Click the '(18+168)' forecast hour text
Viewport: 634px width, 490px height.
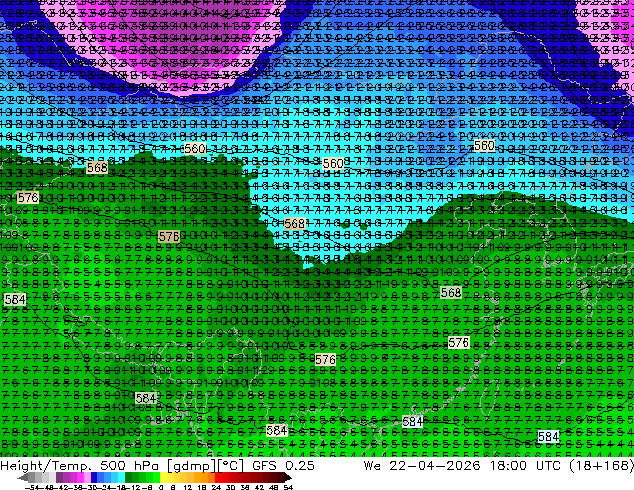(x=601, y=465)
